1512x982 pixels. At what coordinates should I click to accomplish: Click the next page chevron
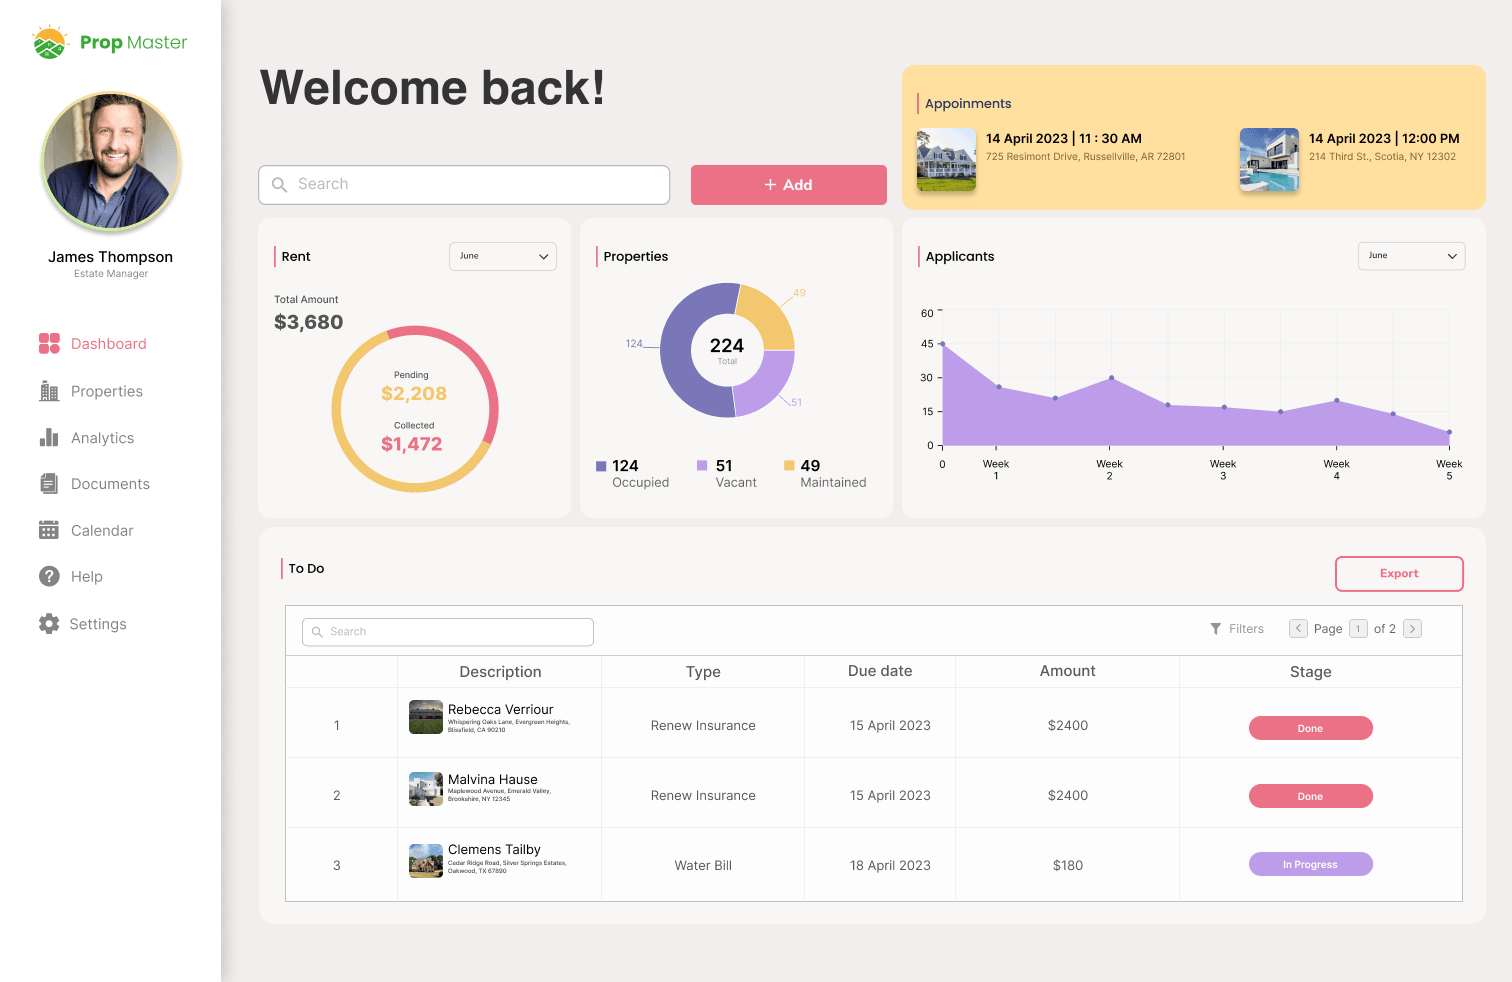1412,628
